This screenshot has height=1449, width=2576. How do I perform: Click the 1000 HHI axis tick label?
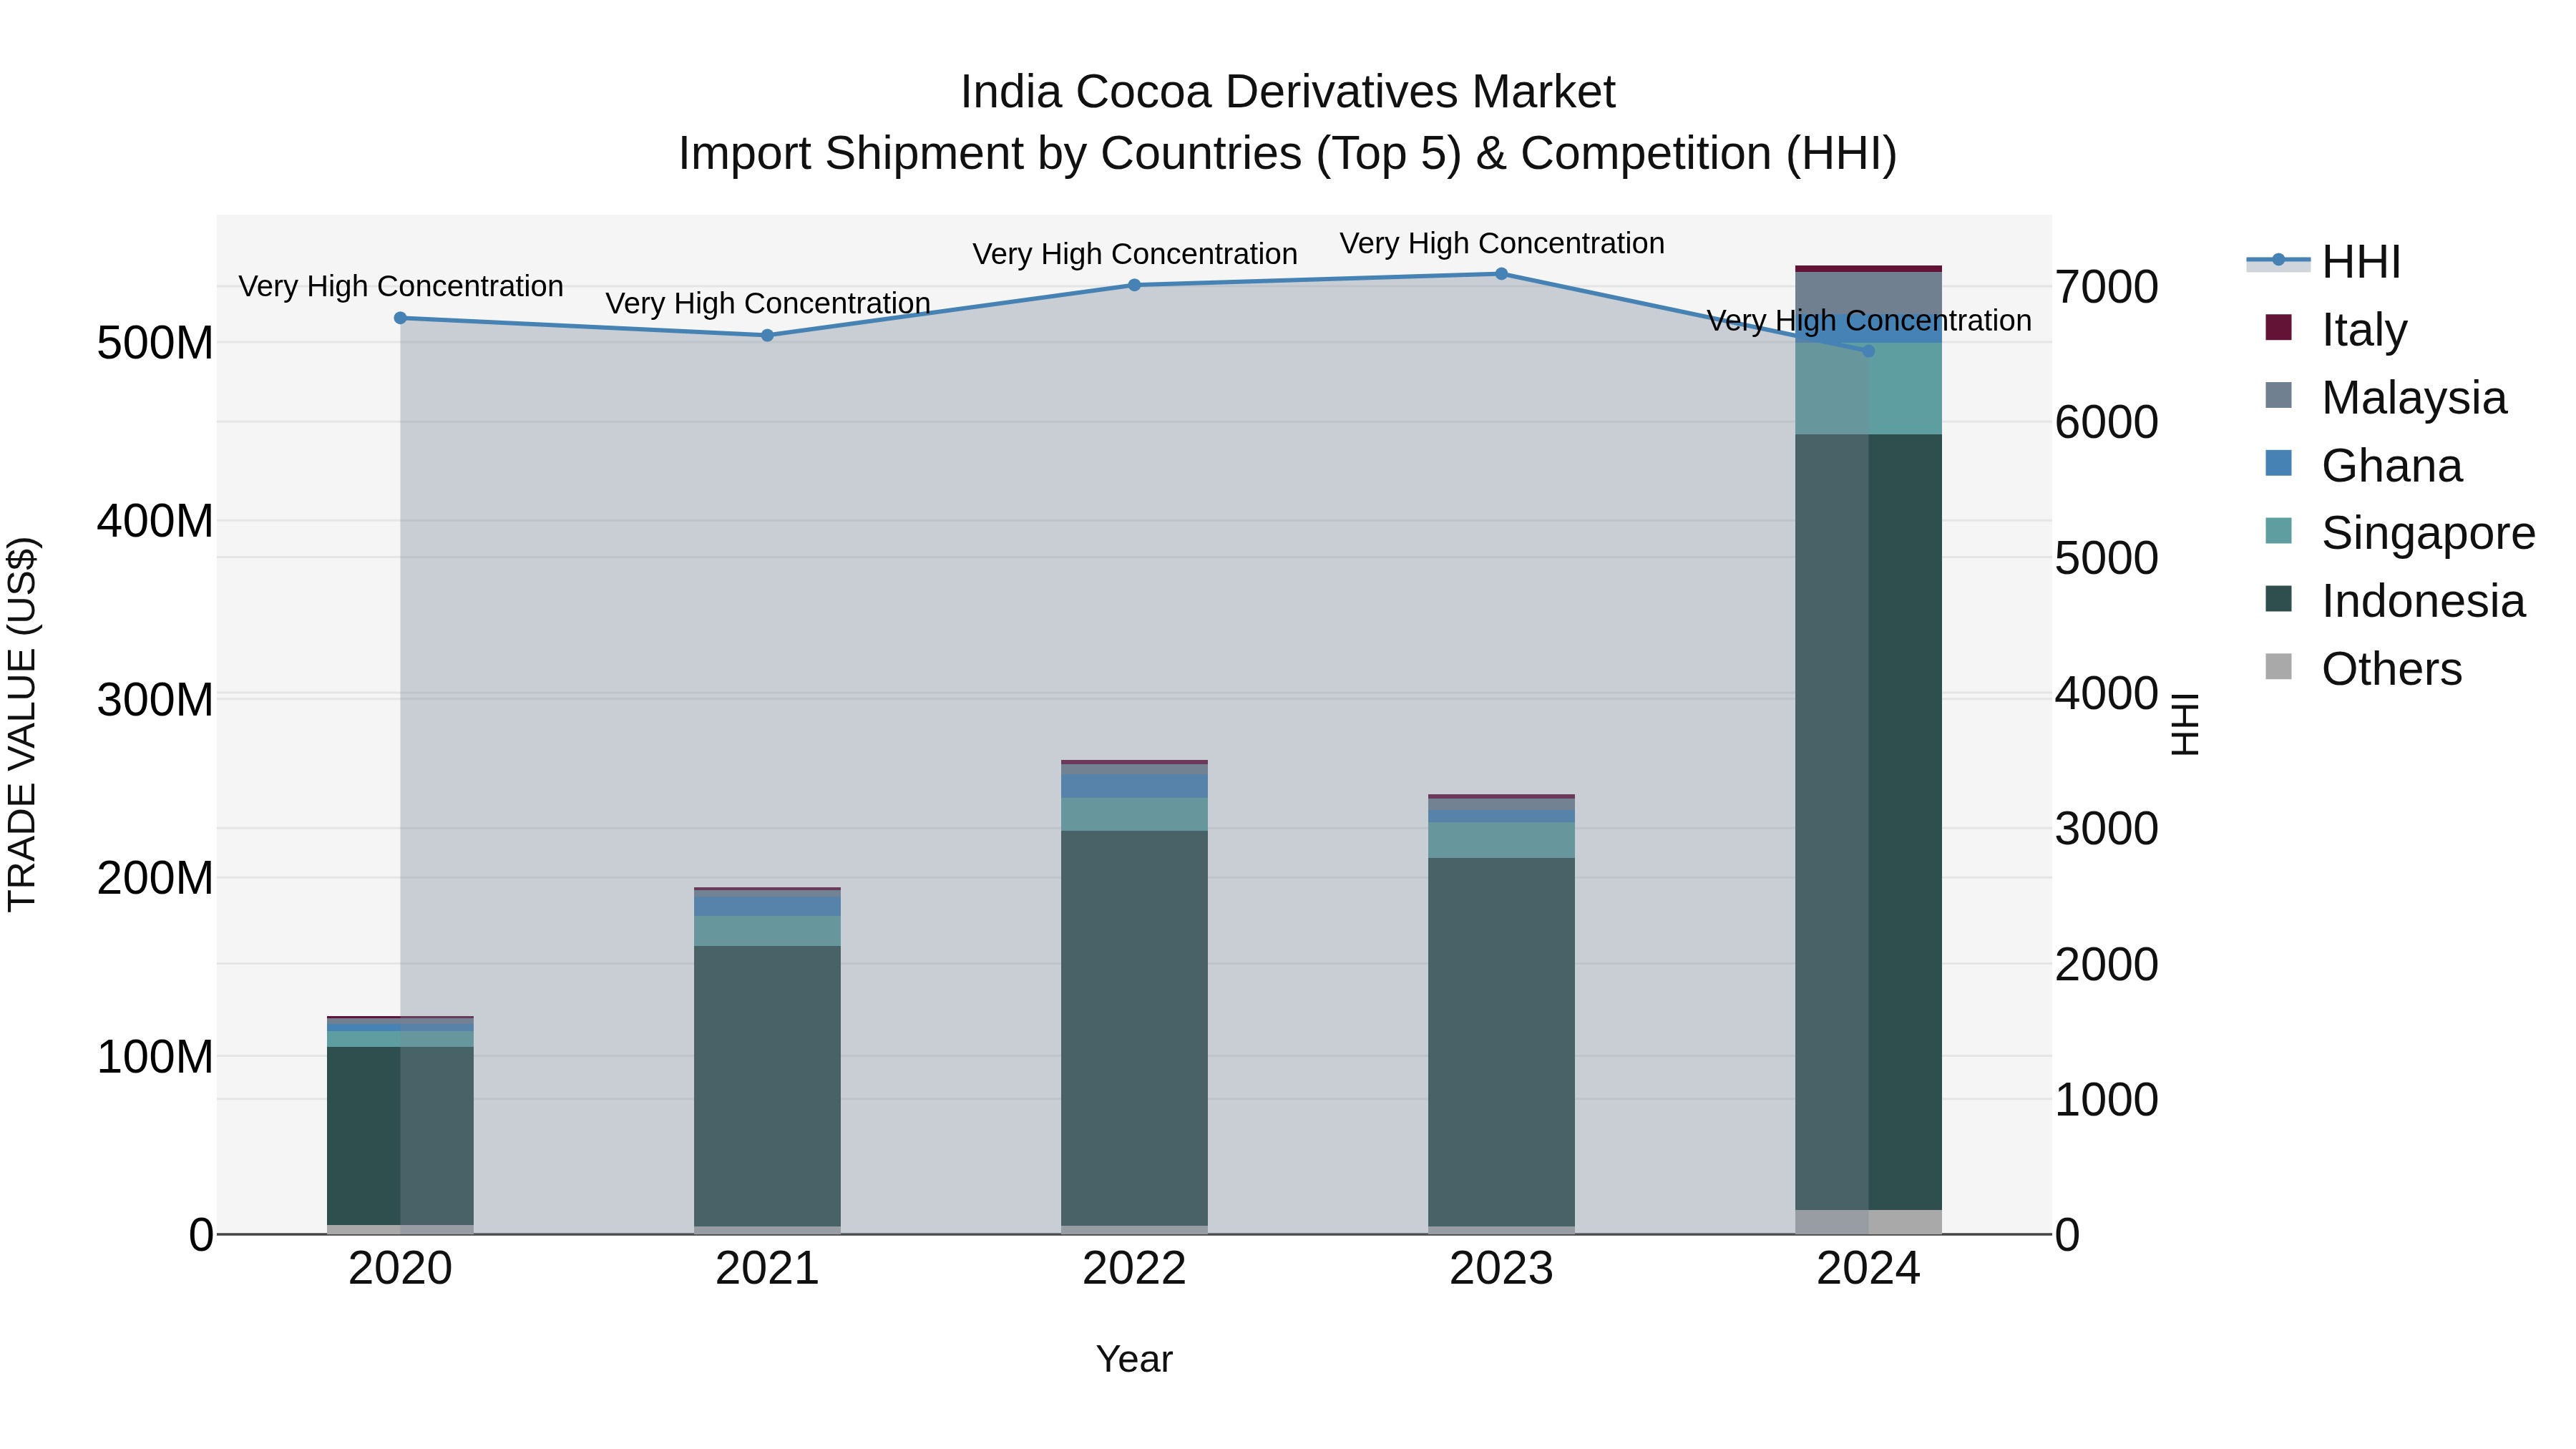click(x=2107, y=1100)
